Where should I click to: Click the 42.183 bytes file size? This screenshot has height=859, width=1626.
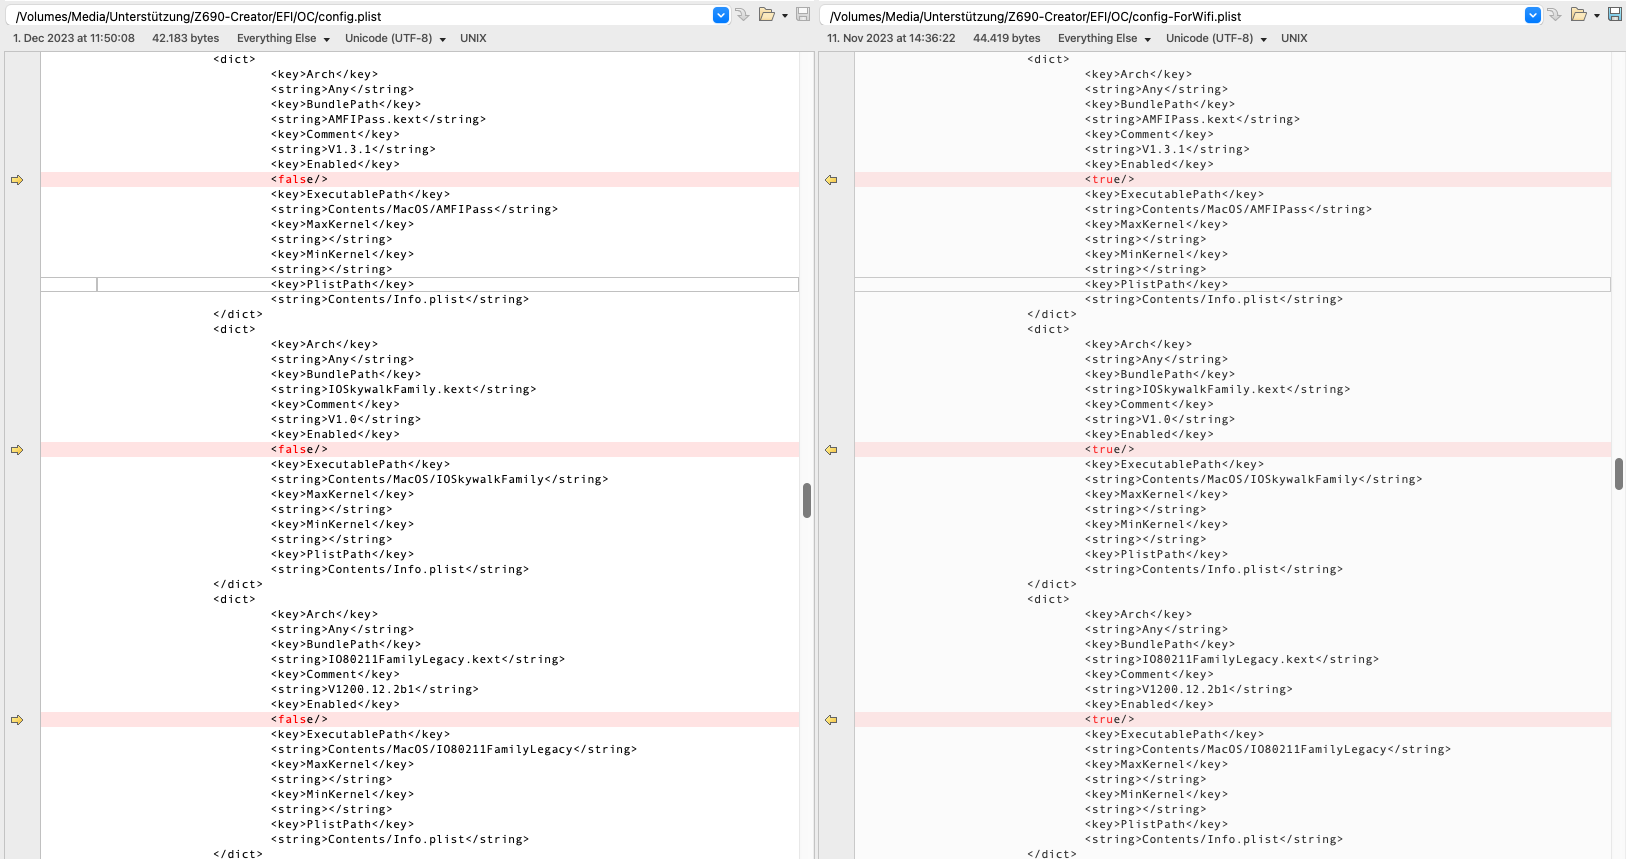[186, 38]
